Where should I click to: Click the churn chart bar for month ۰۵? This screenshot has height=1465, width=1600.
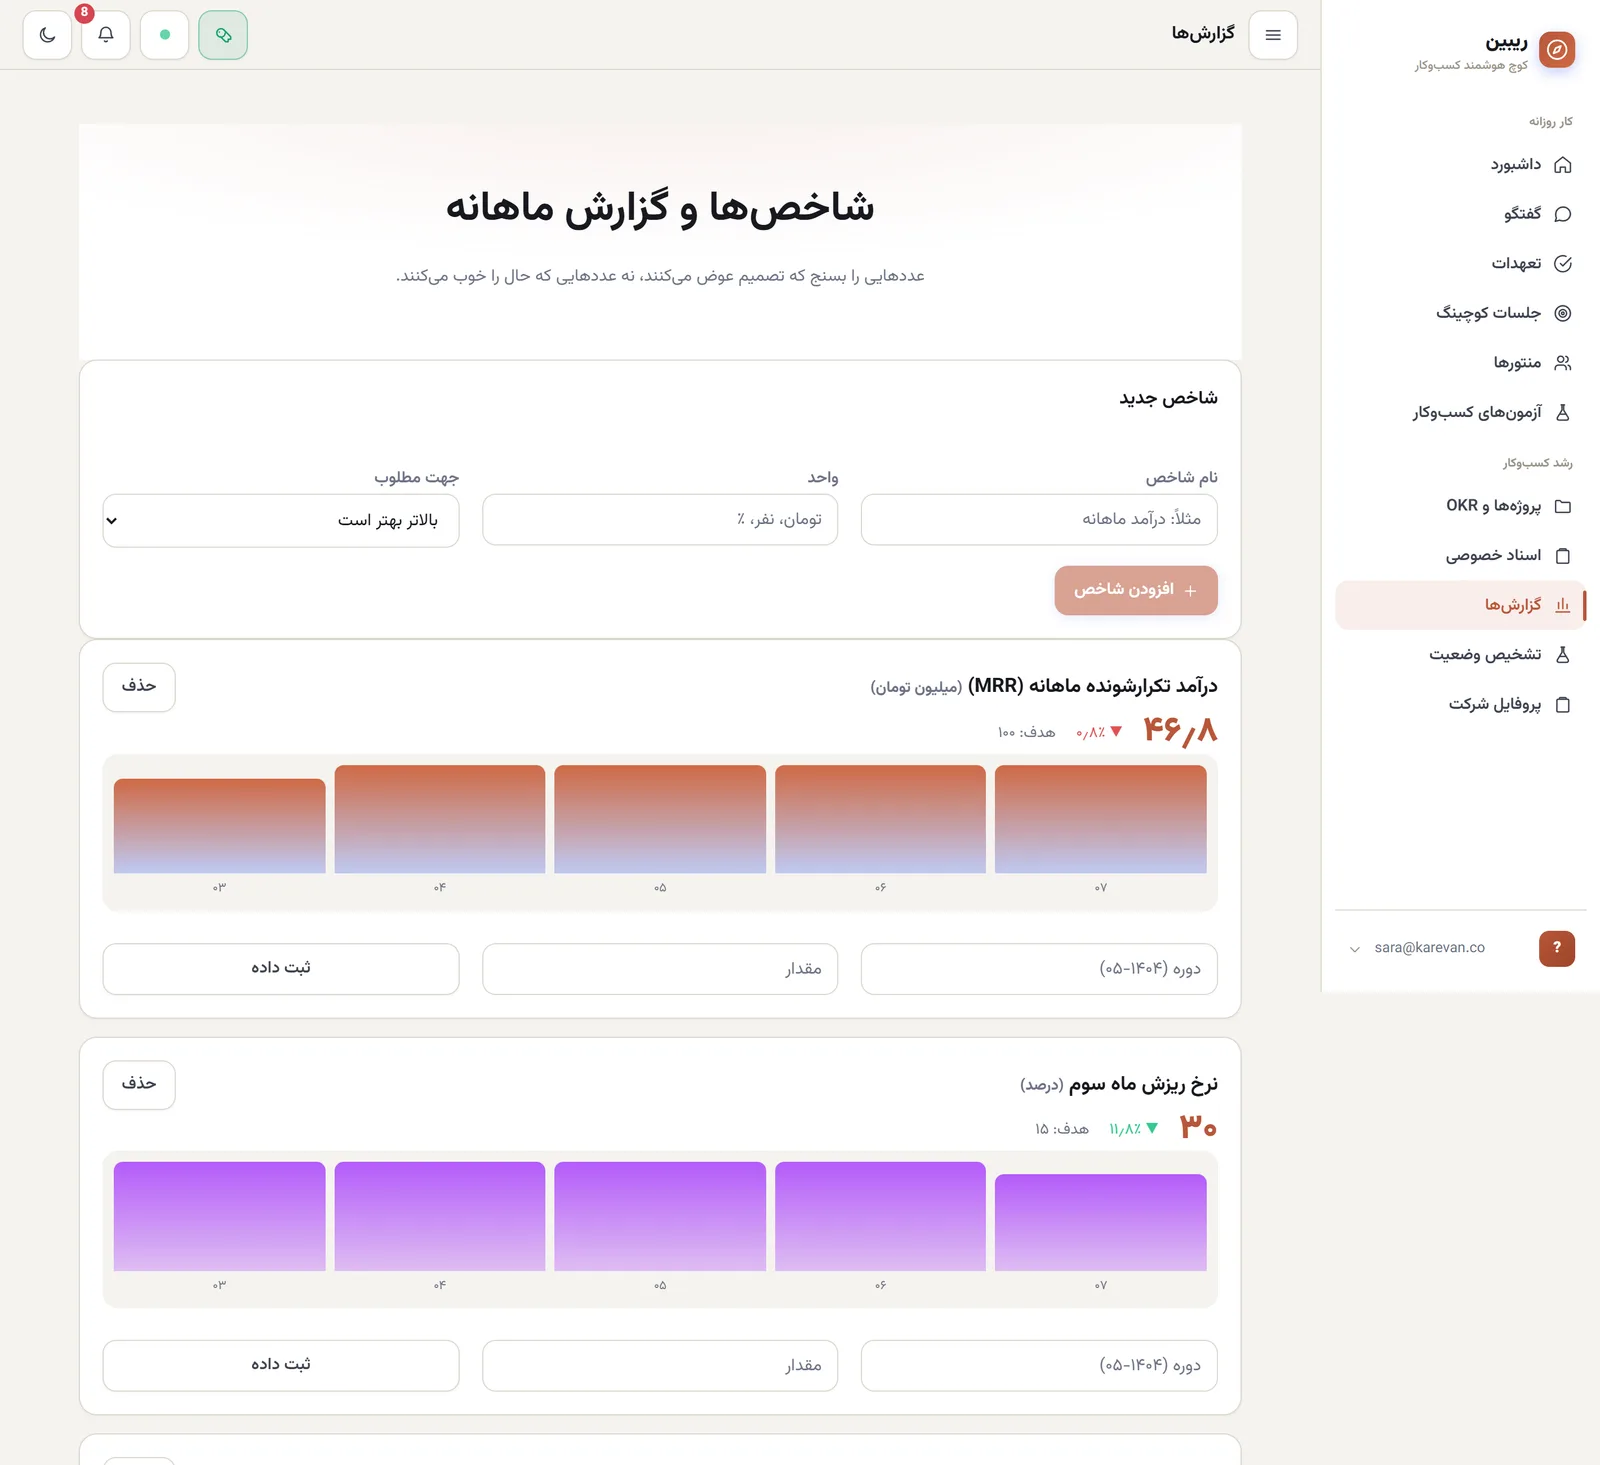660,1216
